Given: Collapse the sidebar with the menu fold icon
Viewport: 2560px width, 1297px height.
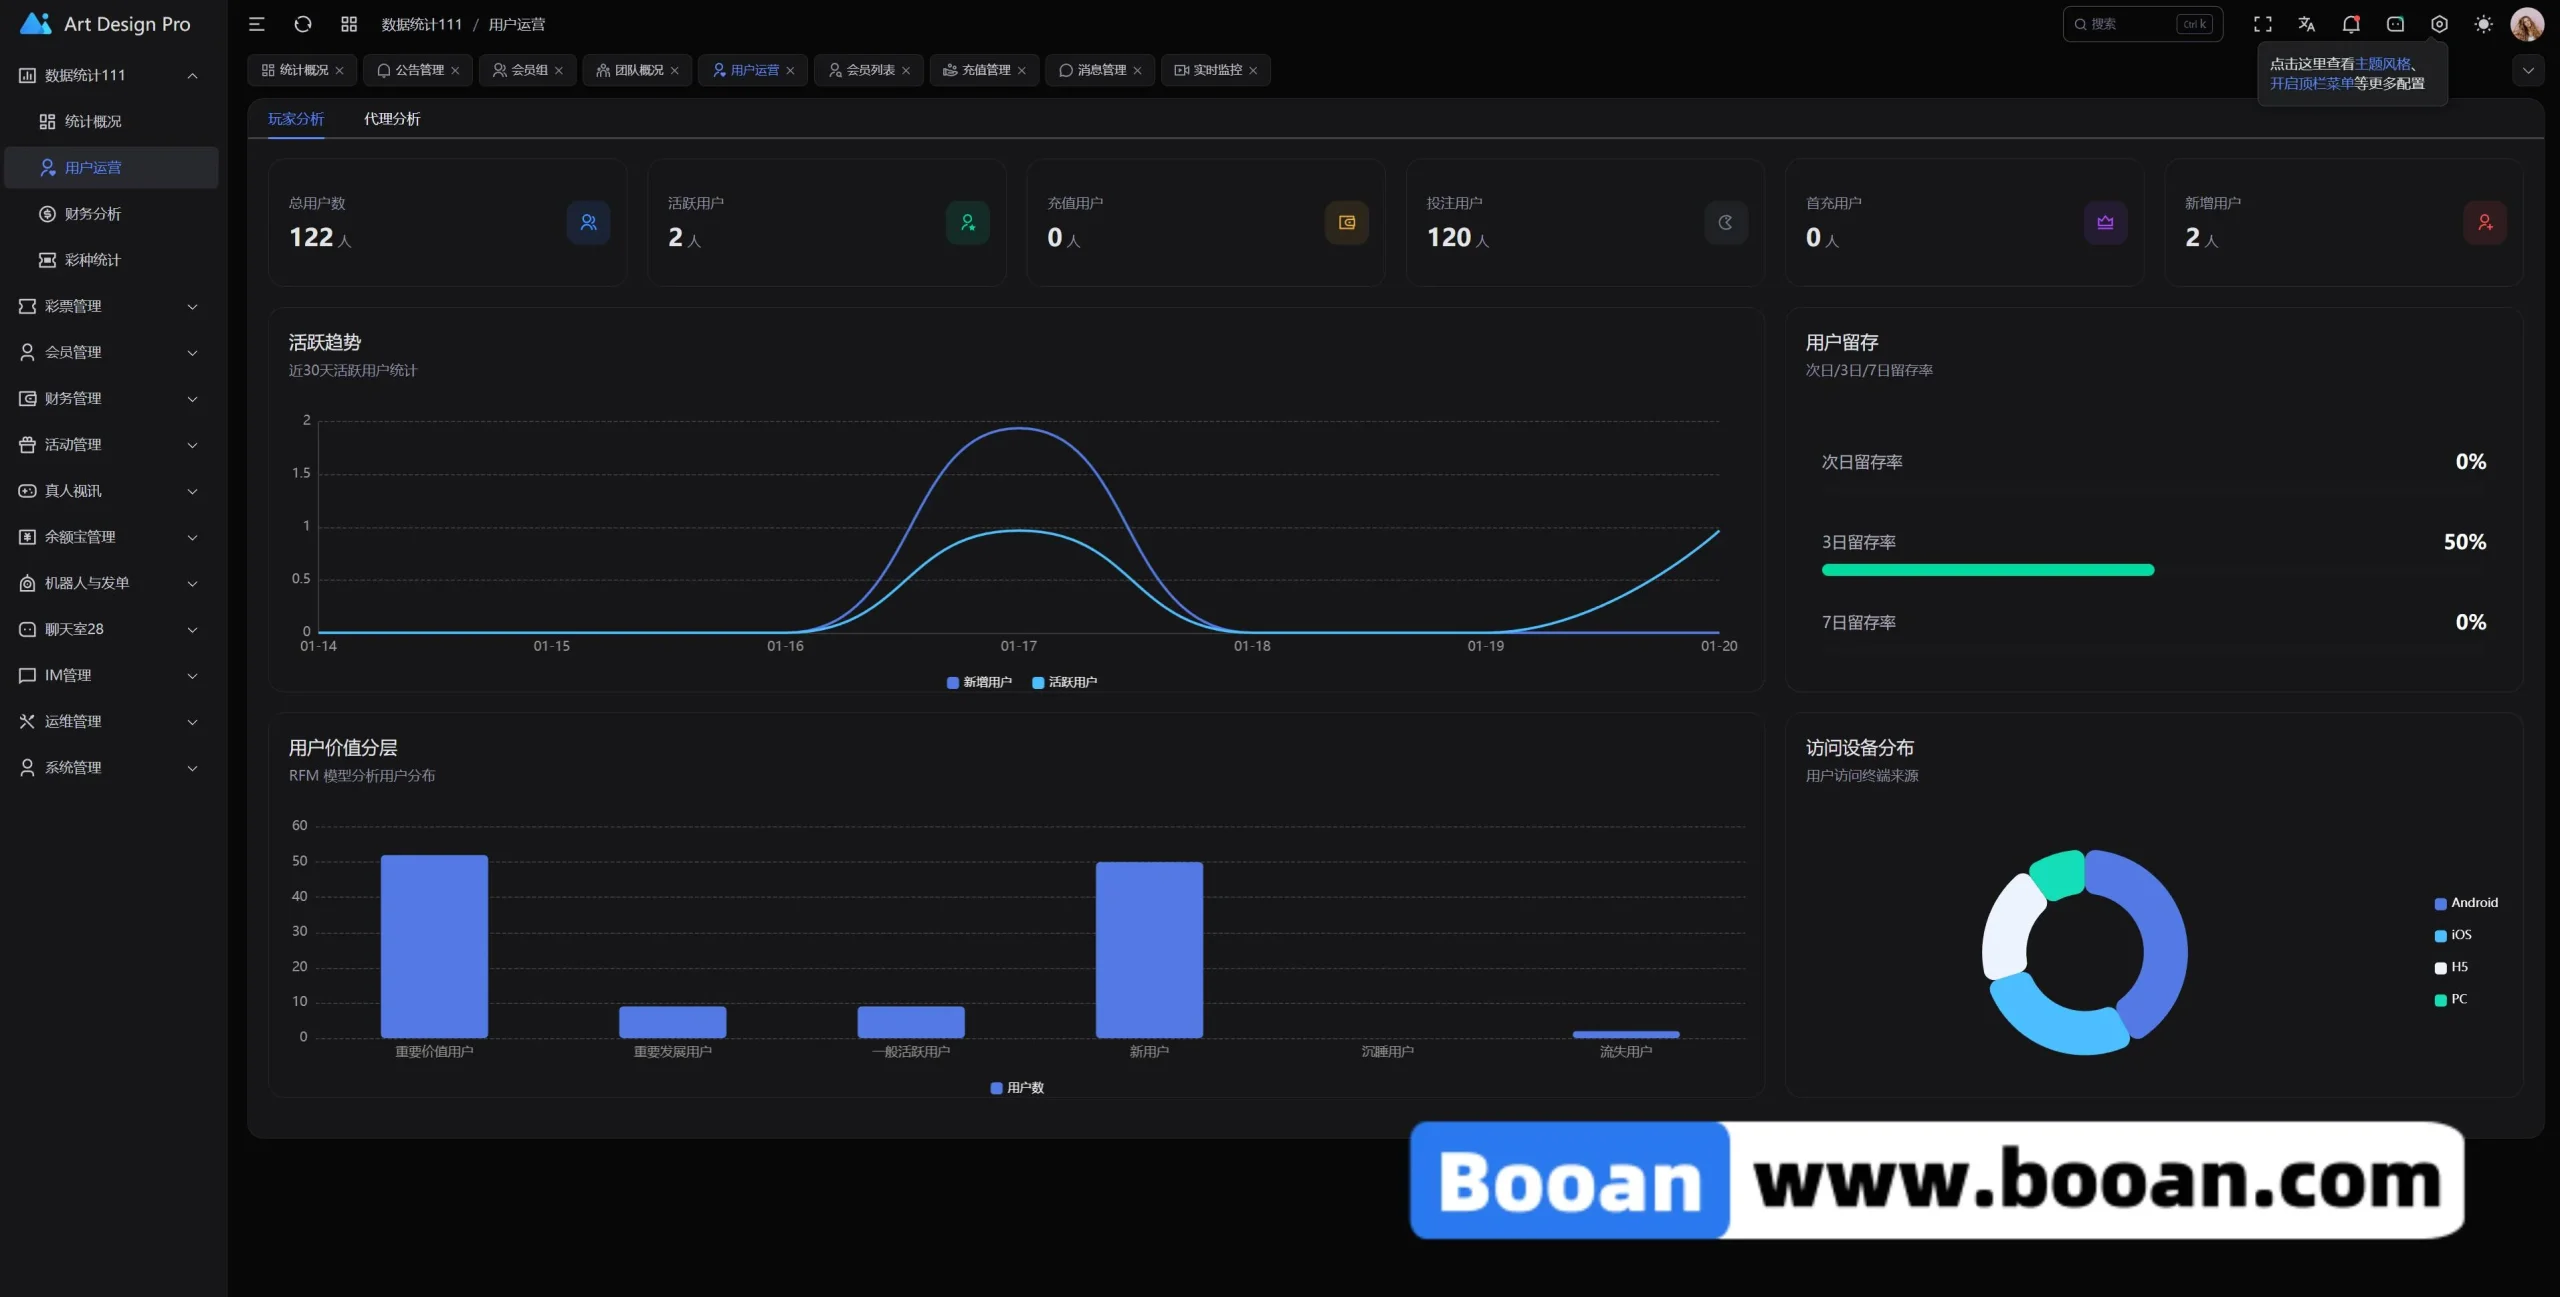Looking at the screenshot, I should 257,24.
